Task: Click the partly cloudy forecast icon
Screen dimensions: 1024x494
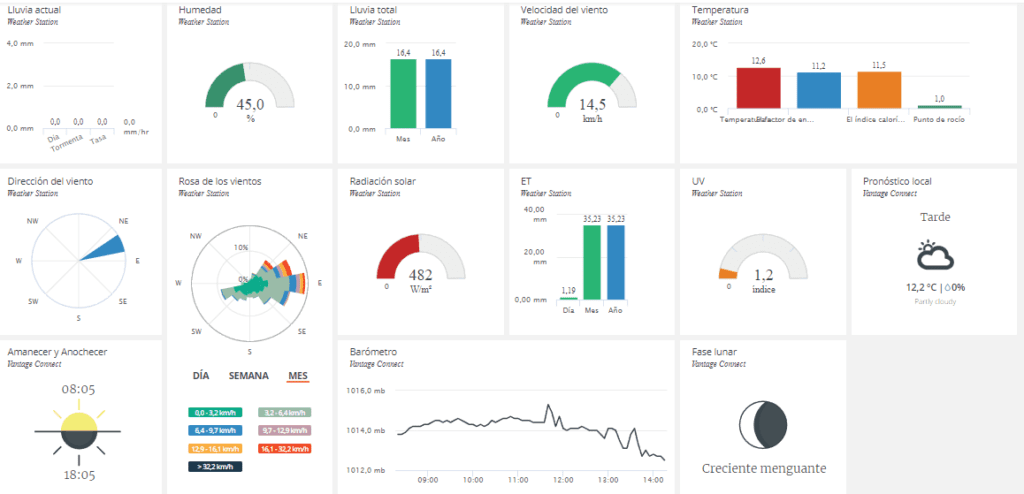Action: (935, 256)
